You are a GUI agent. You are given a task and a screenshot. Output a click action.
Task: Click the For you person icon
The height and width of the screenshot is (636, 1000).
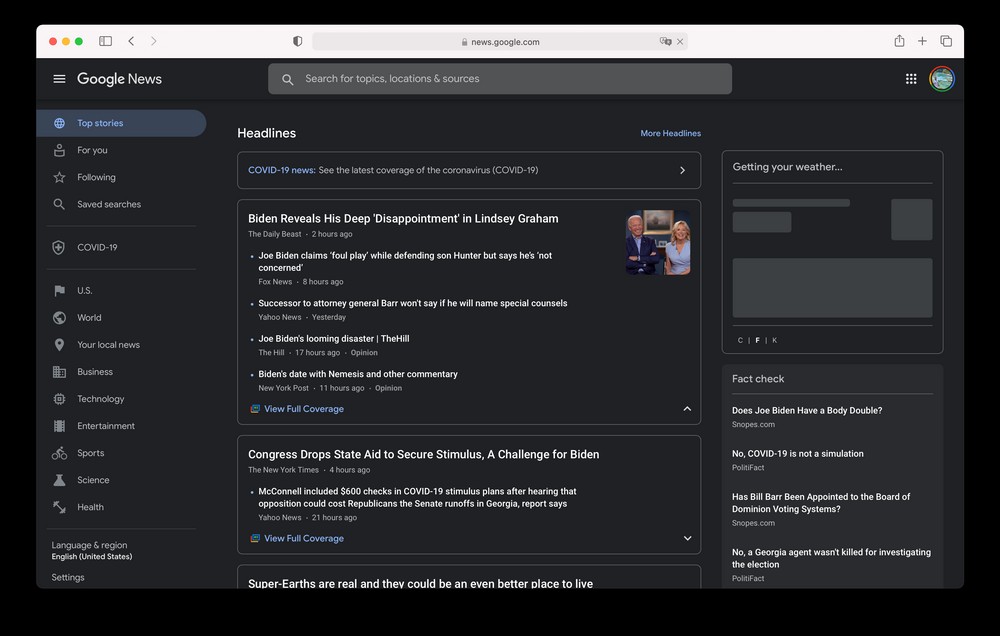[x=59, y=150]
